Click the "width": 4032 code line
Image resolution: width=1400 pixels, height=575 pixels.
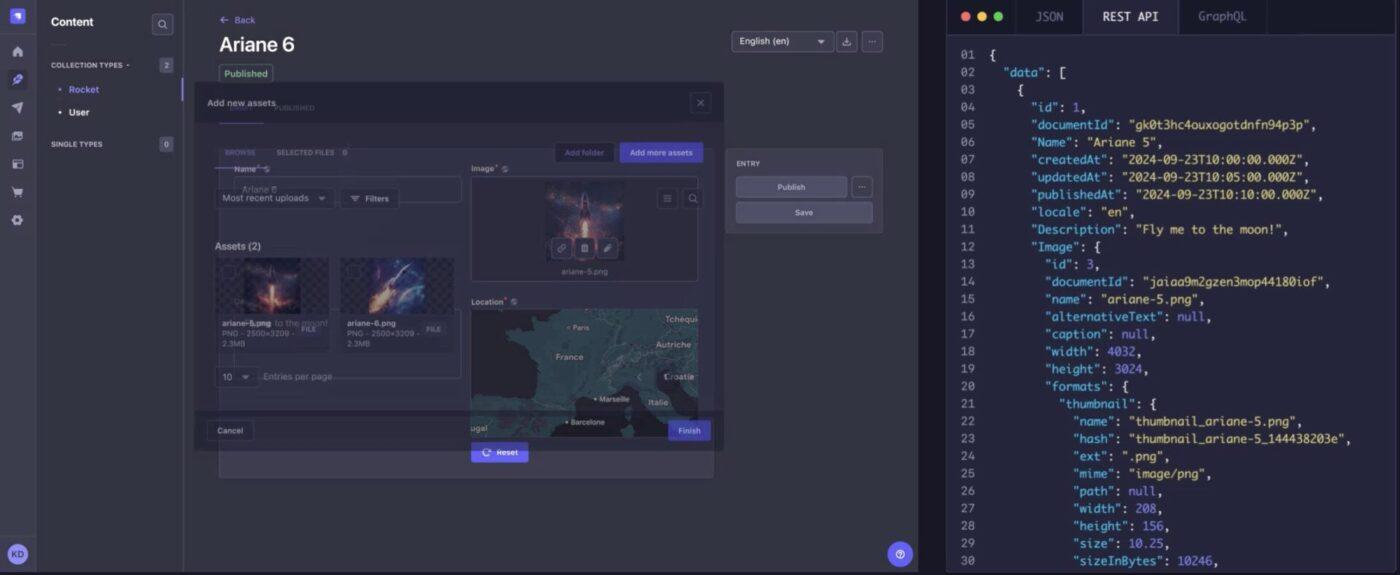click(x=1095, y=351)
